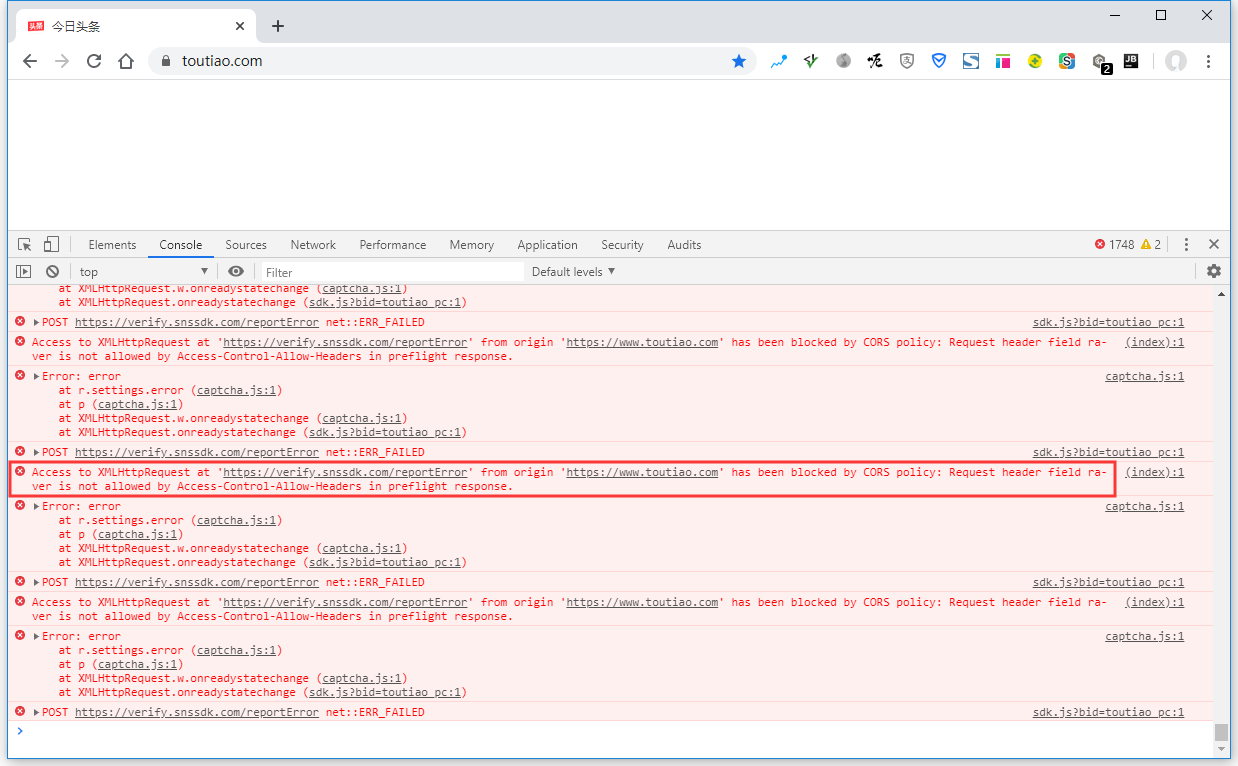Click into the console Filter field

coord(390,272)
